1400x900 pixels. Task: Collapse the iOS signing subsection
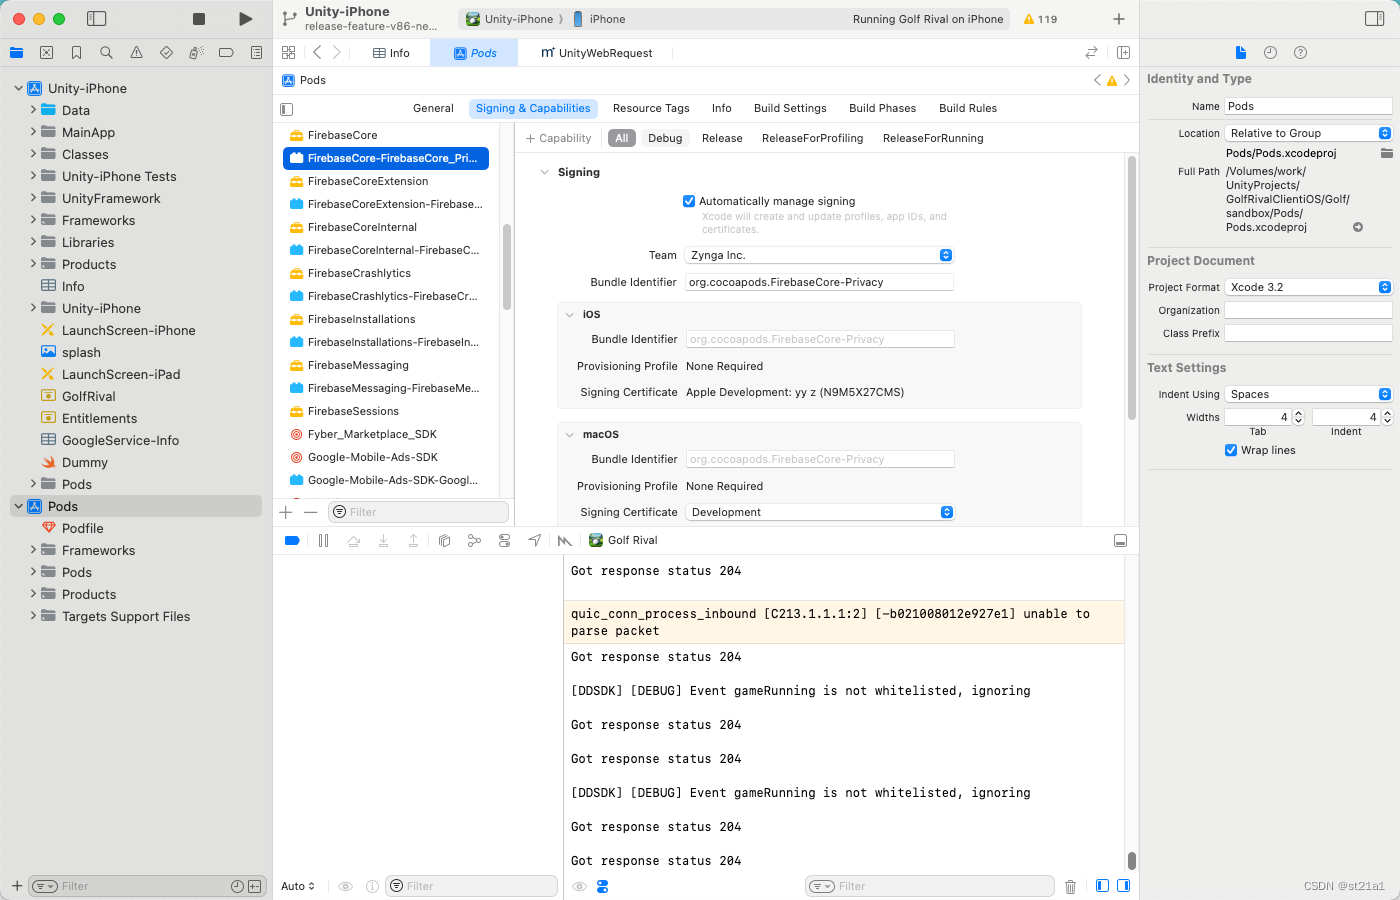[569, 315]
